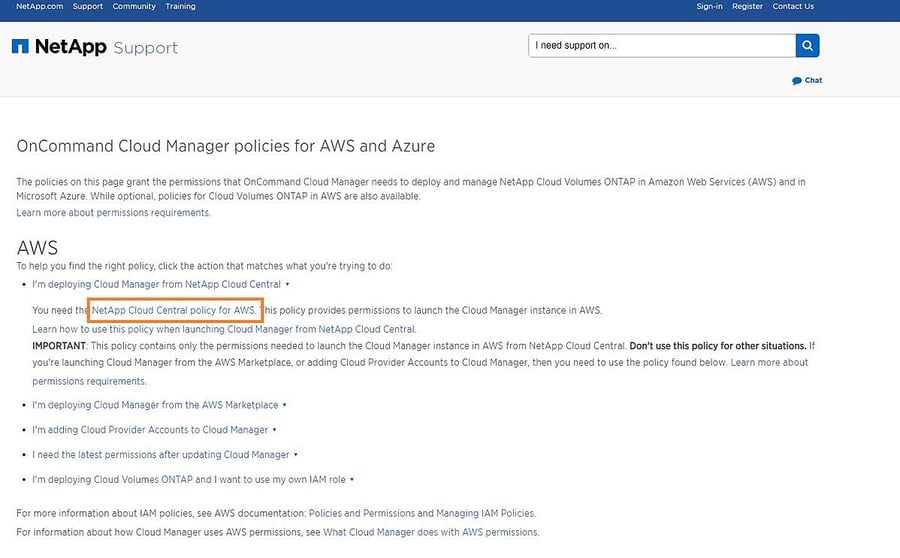Screen dimensions: 900x558
Task: Click in the 'I need support on...' field
Action: coord(660,45)
